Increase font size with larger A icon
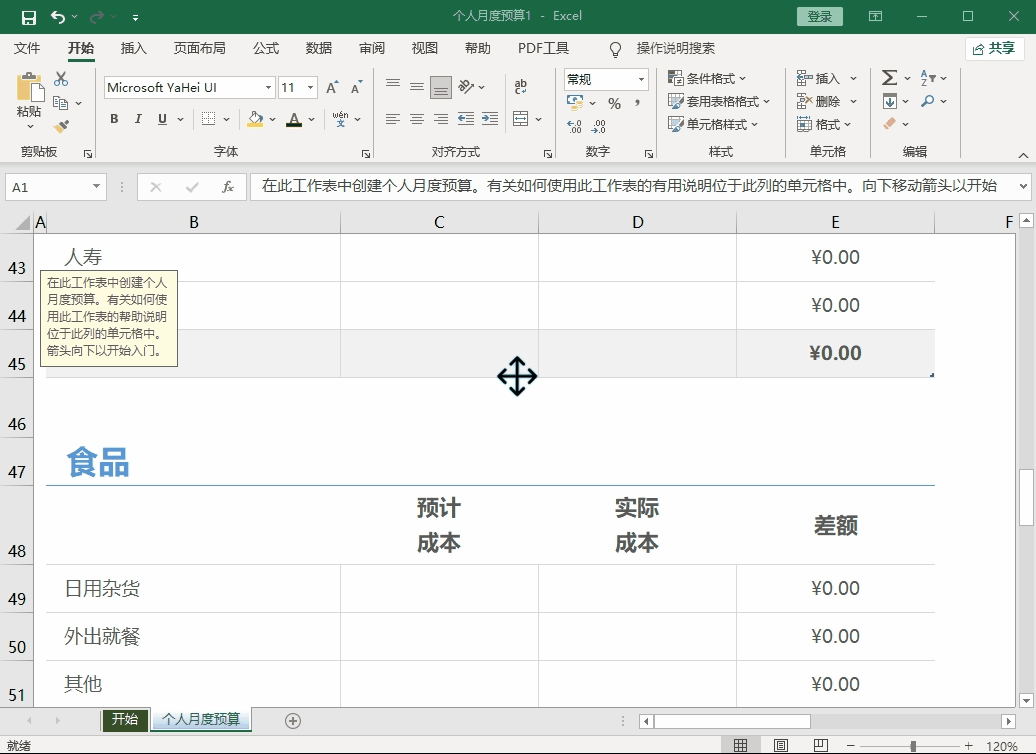This screenshot has width=1036, height=754. click(x=332, y=87)
